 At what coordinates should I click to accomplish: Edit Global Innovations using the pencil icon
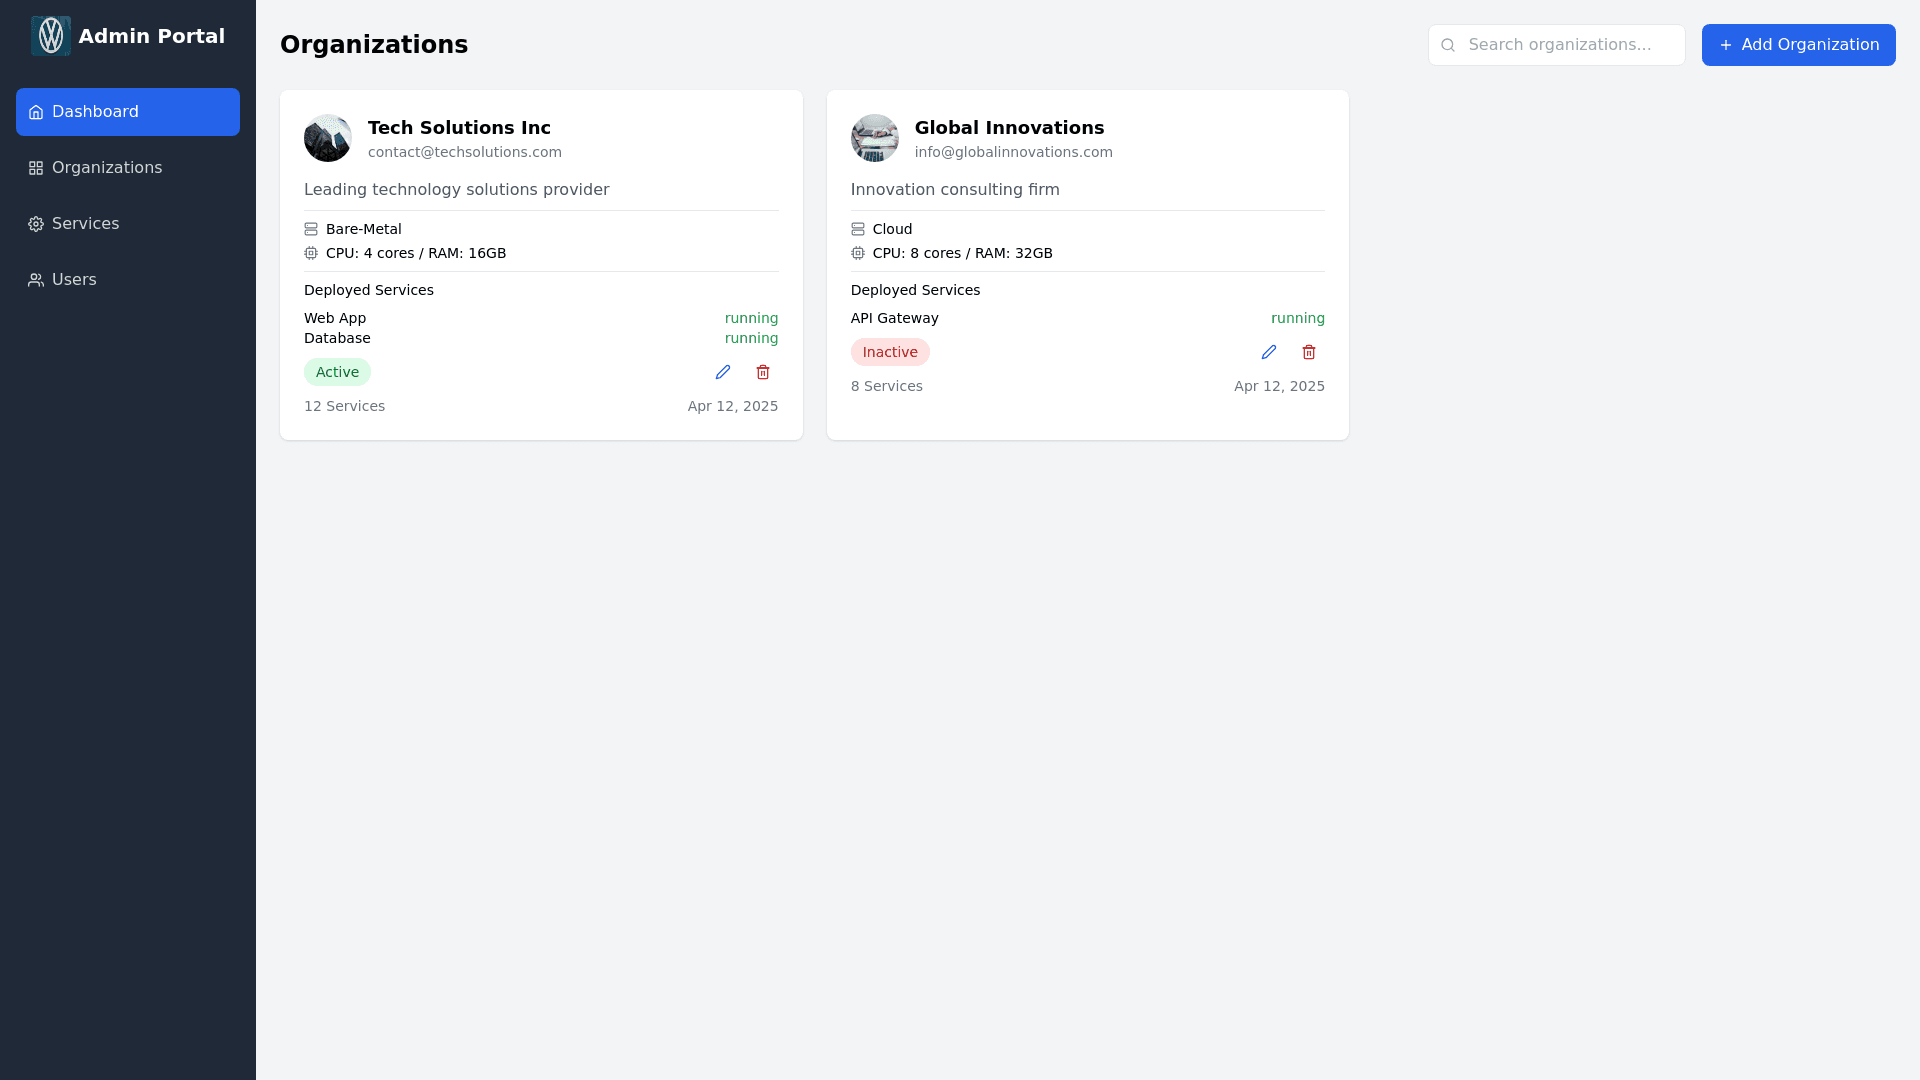1268,352
